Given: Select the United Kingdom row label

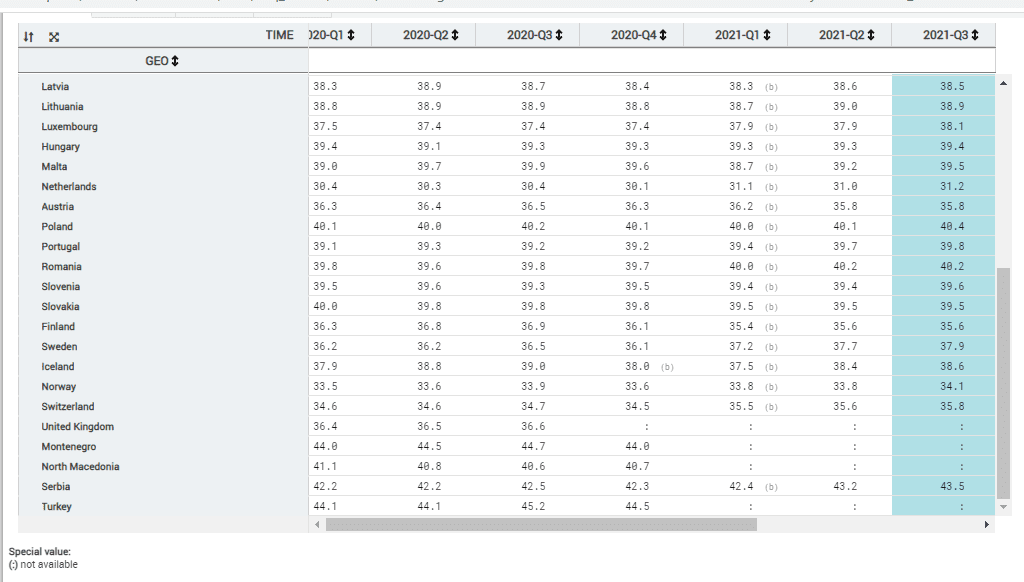Looking at the screenshot, I should [77, 427].
